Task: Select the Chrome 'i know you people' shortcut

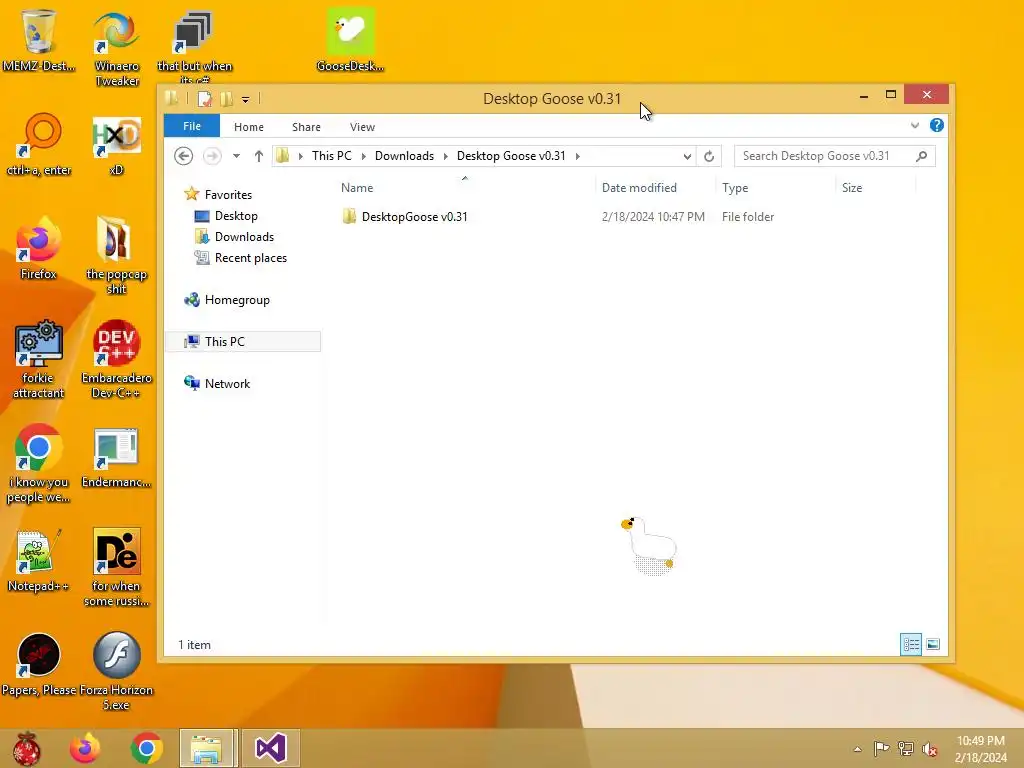Action: [x=39, y=464]
